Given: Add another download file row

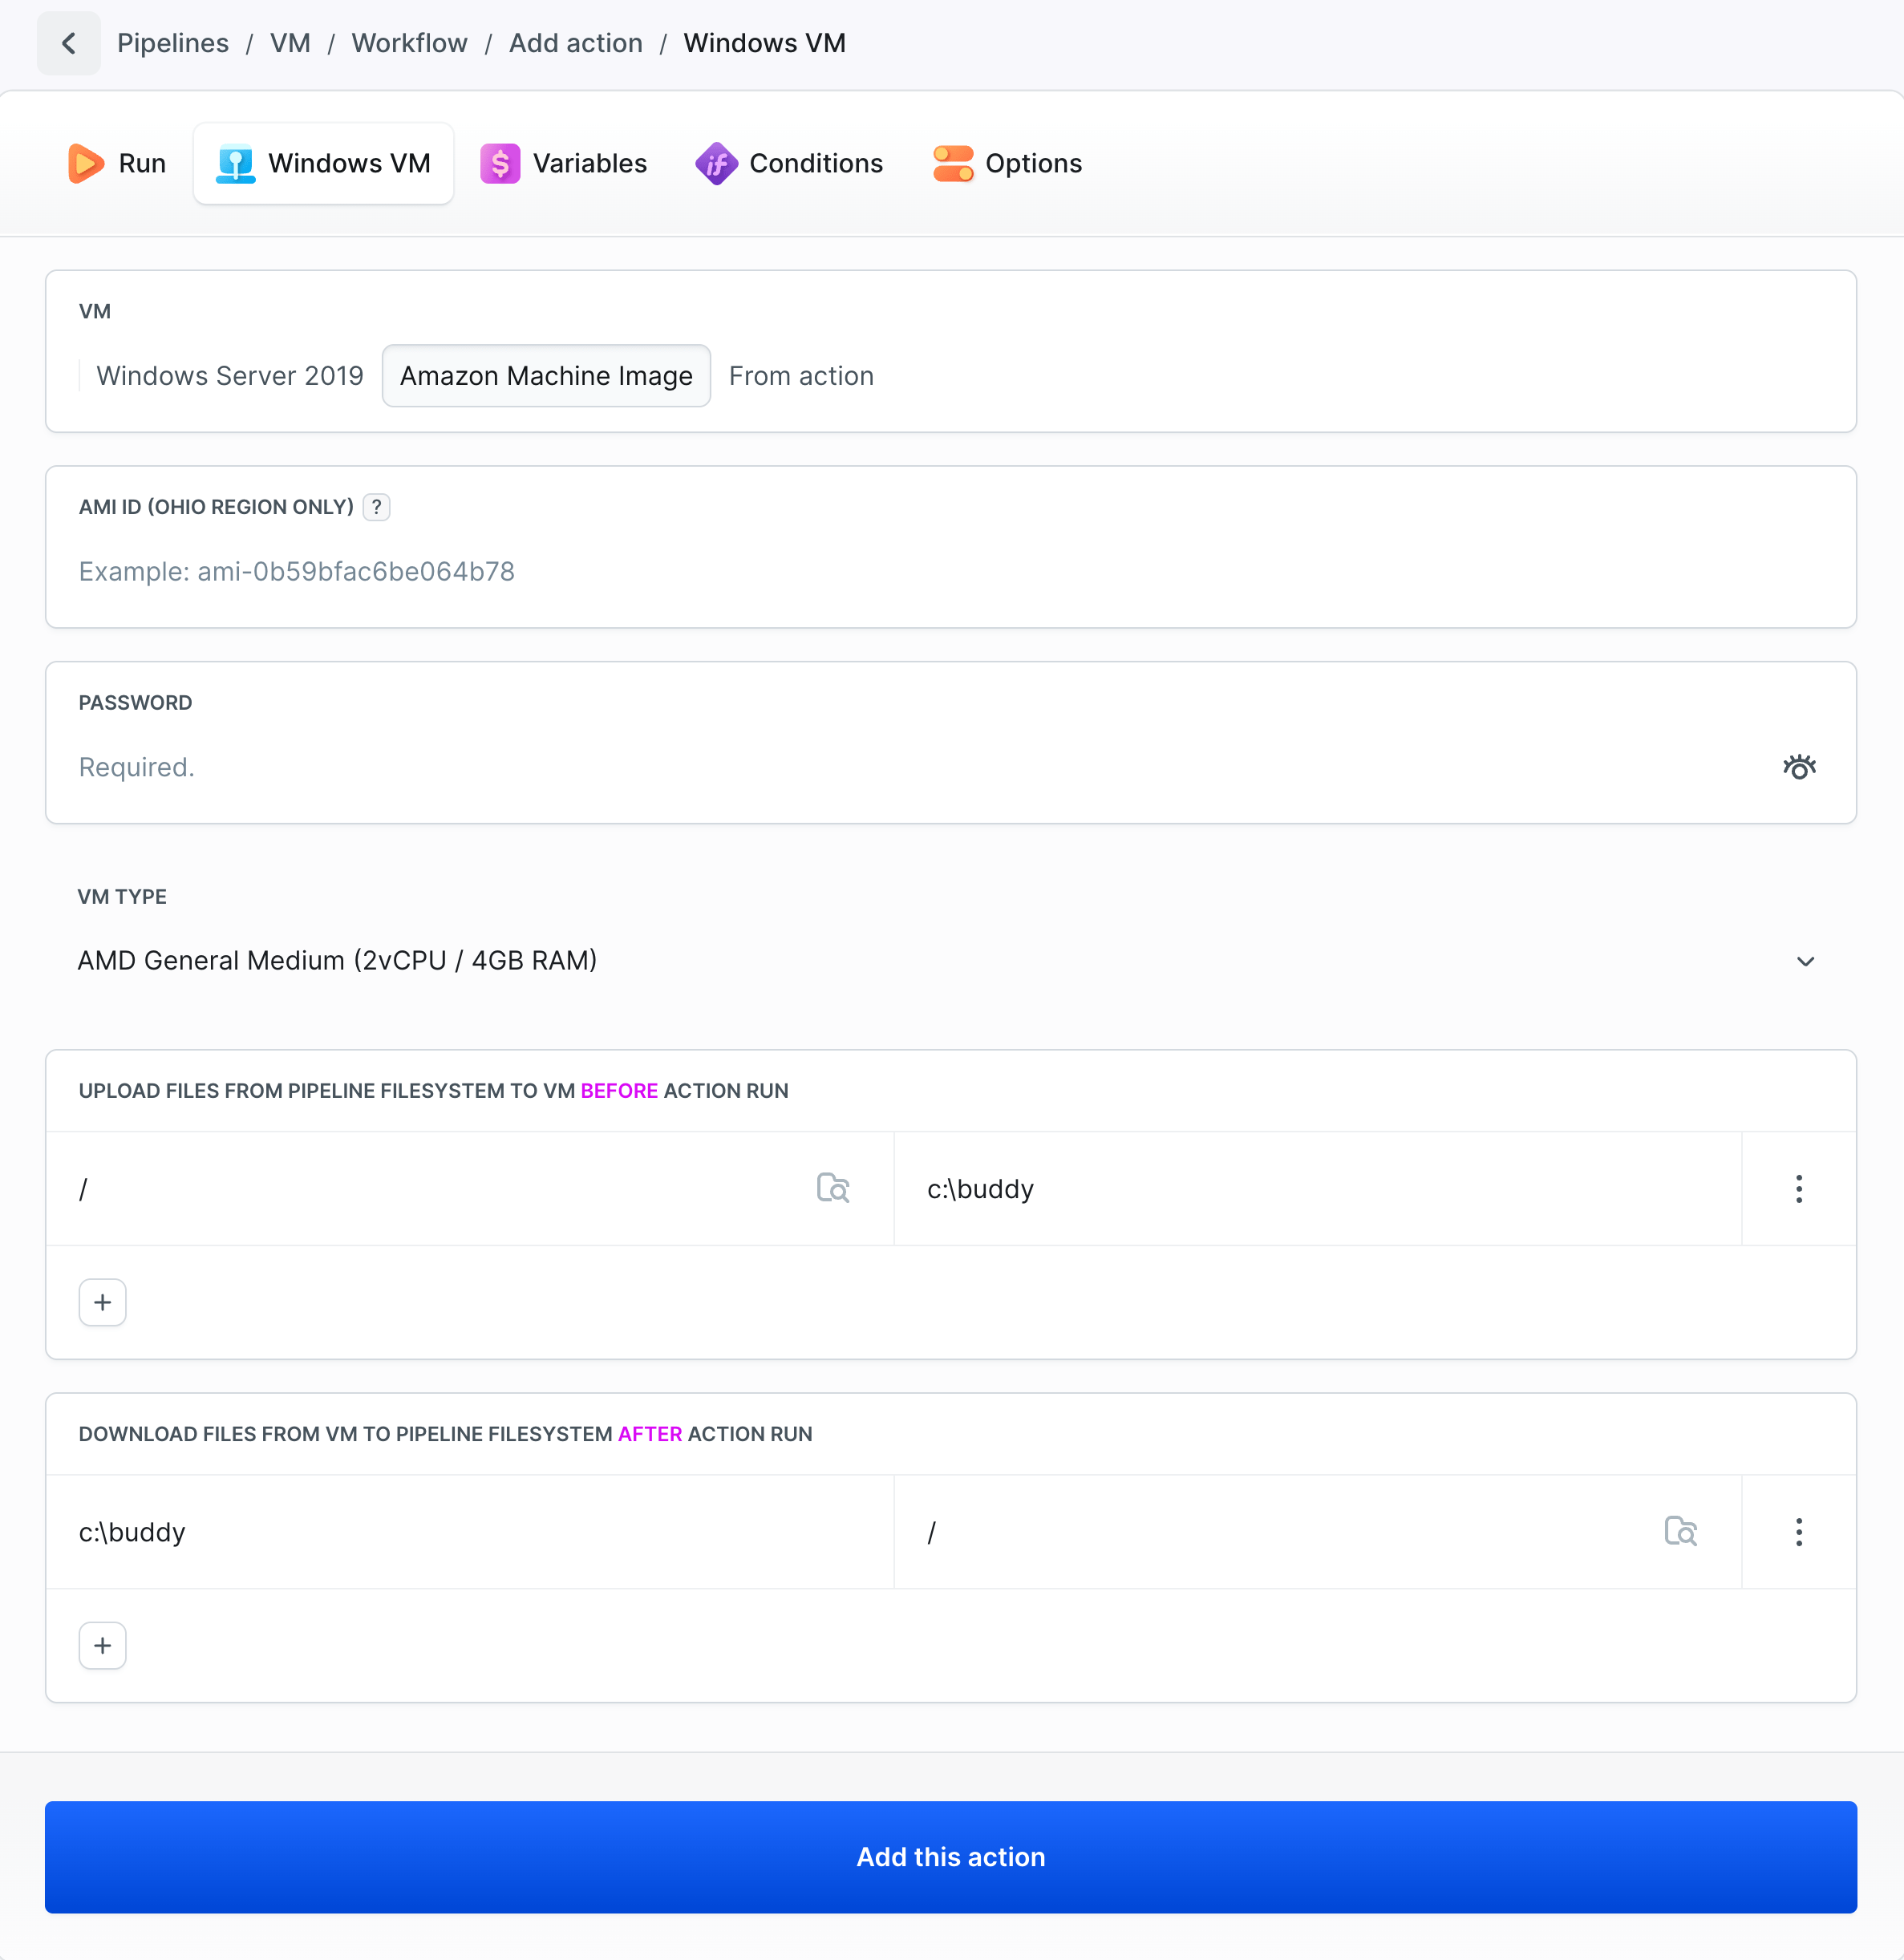Looking at the screenshot, I should tap(102, 1645).
